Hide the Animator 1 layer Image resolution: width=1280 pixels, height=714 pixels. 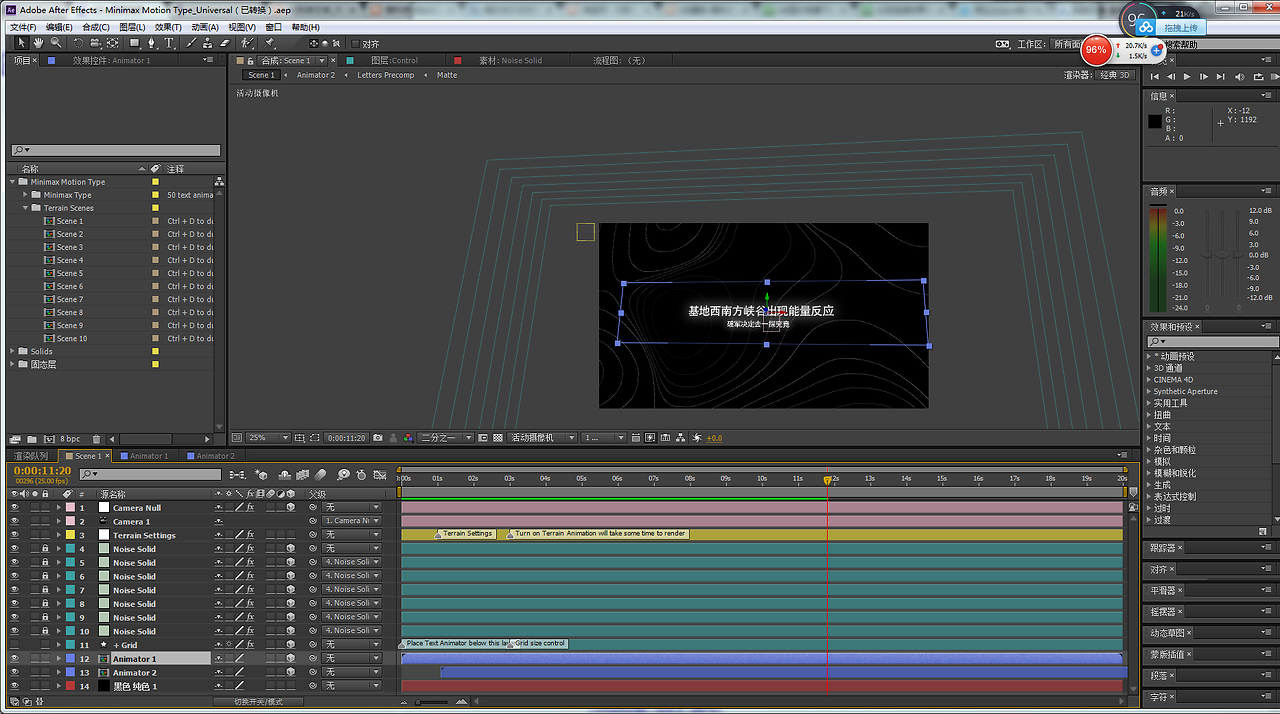(15, 659)
